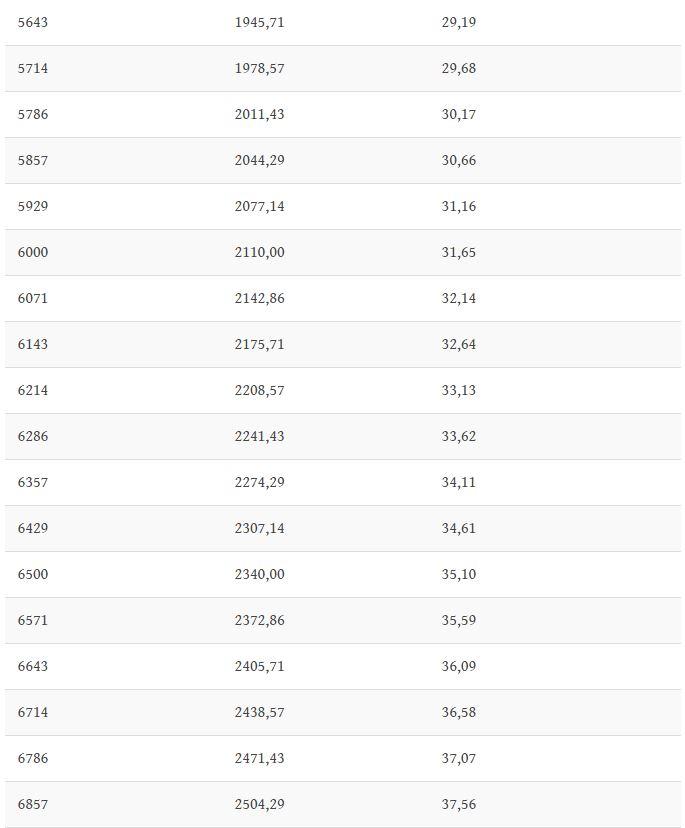
Task: Select the 6357 table entry
Action: tap(33, 482)
